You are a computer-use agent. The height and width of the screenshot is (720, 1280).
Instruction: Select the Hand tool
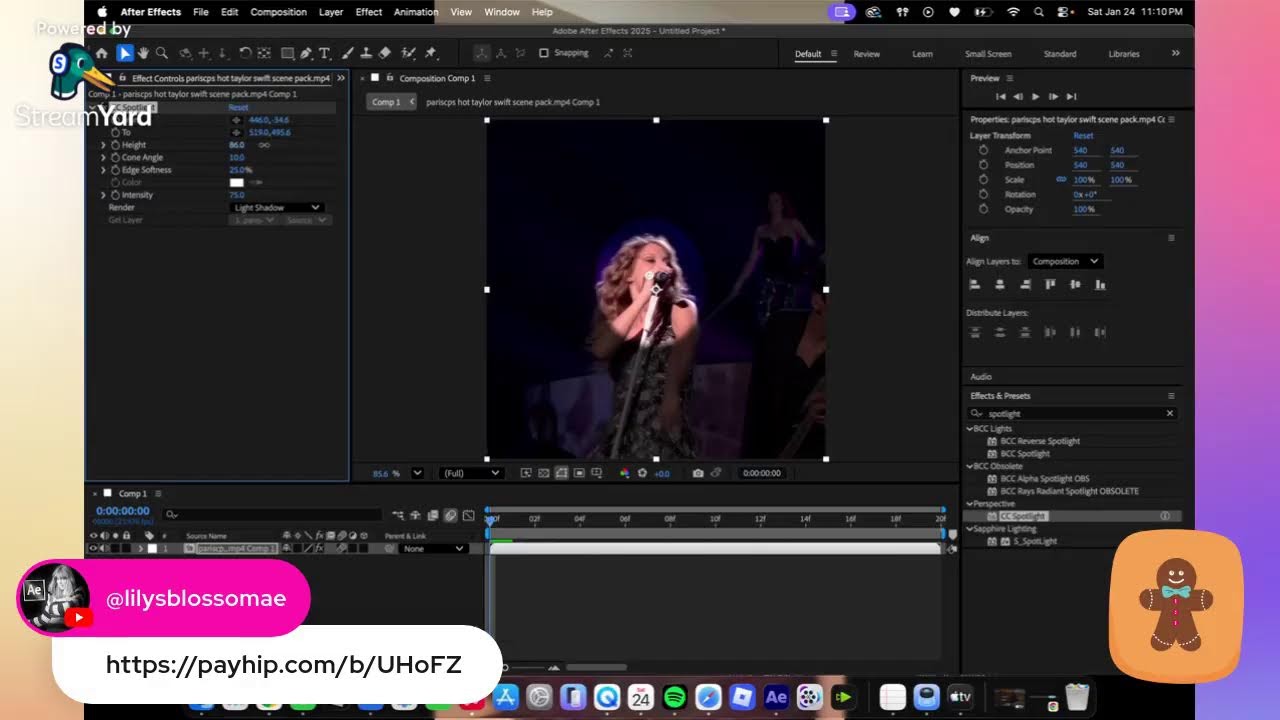(x=143, y=53)
